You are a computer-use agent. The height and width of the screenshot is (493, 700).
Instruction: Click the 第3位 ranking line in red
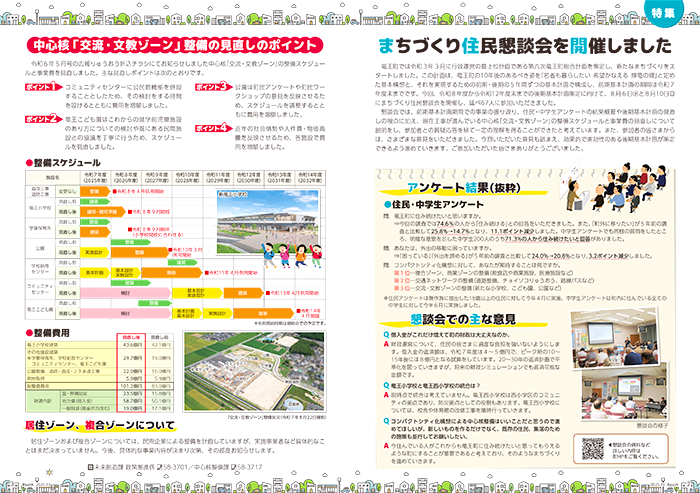point(481,288)
